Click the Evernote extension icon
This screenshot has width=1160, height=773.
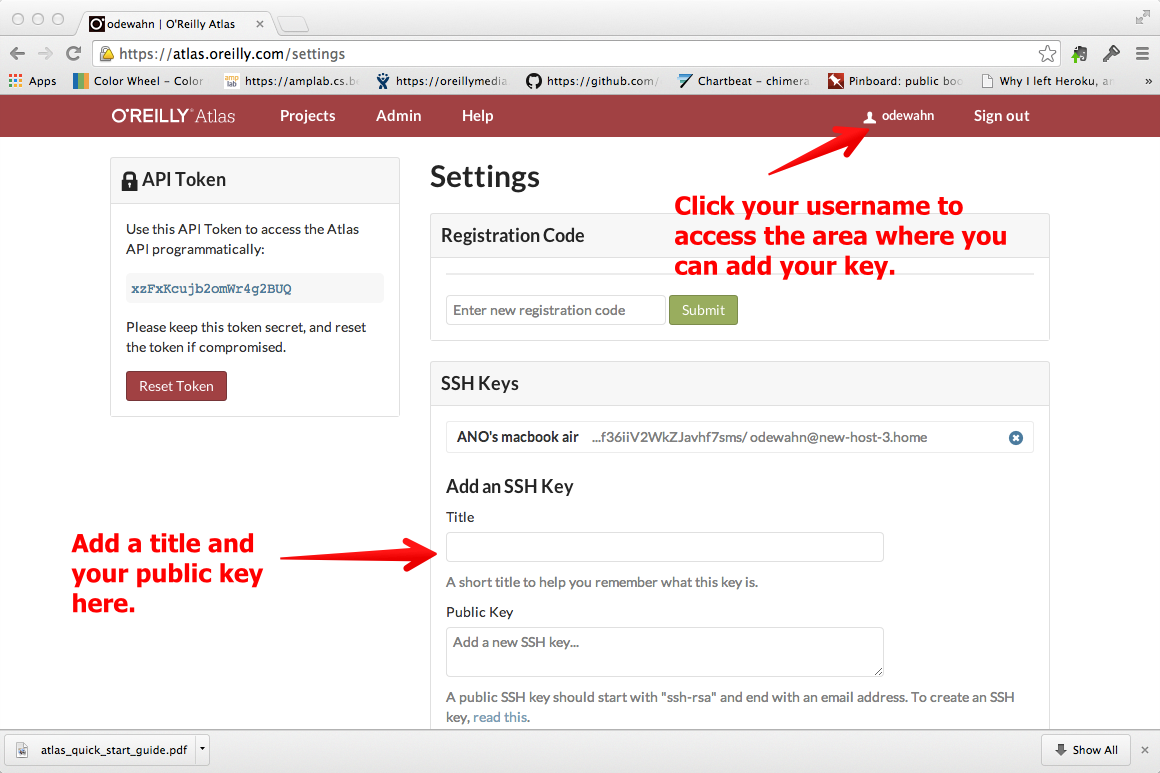pos(1080,53)
